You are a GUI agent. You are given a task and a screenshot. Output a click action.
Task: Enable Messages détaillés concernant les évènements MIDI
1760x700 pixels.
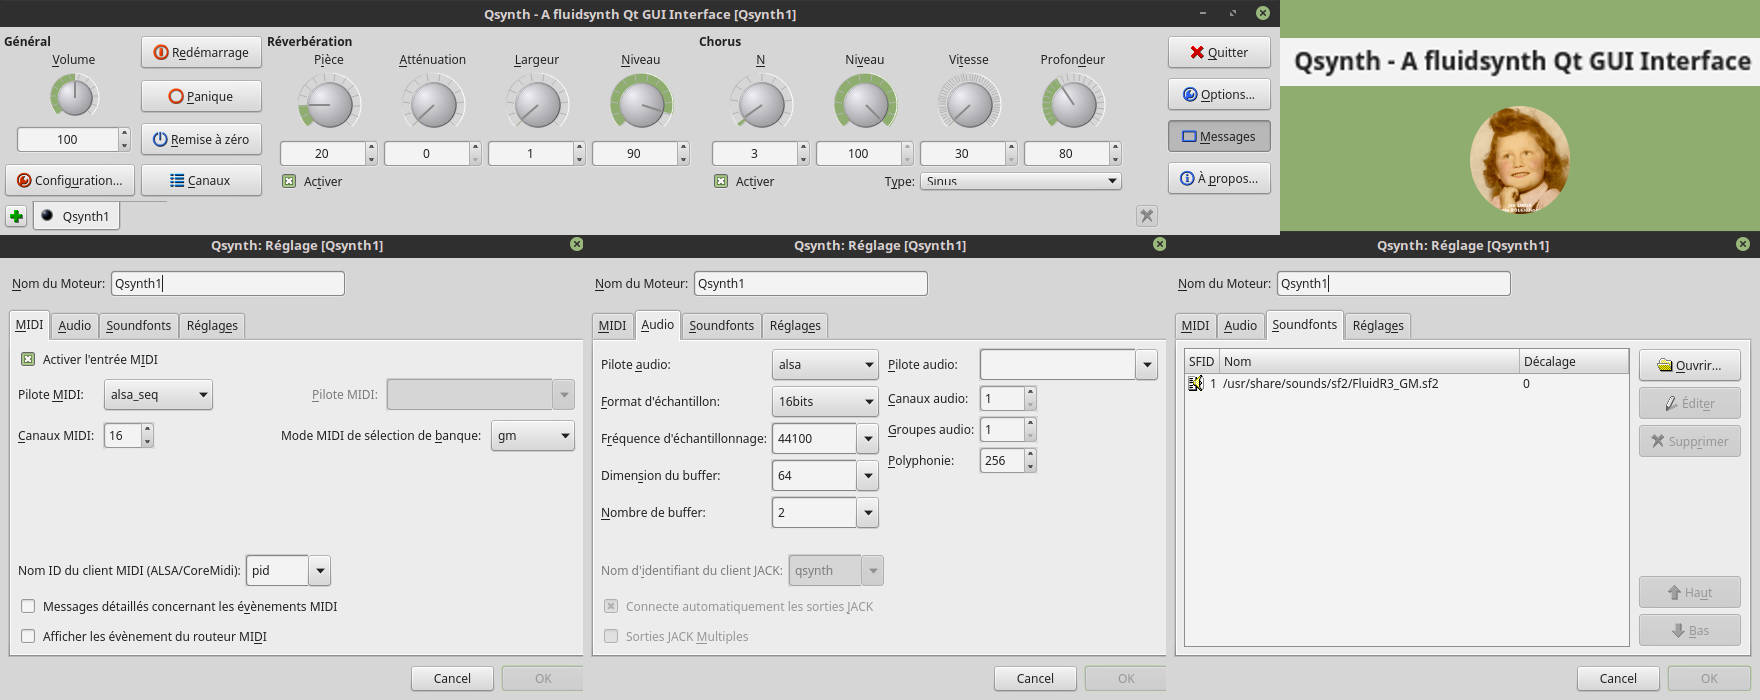point(28,606)
